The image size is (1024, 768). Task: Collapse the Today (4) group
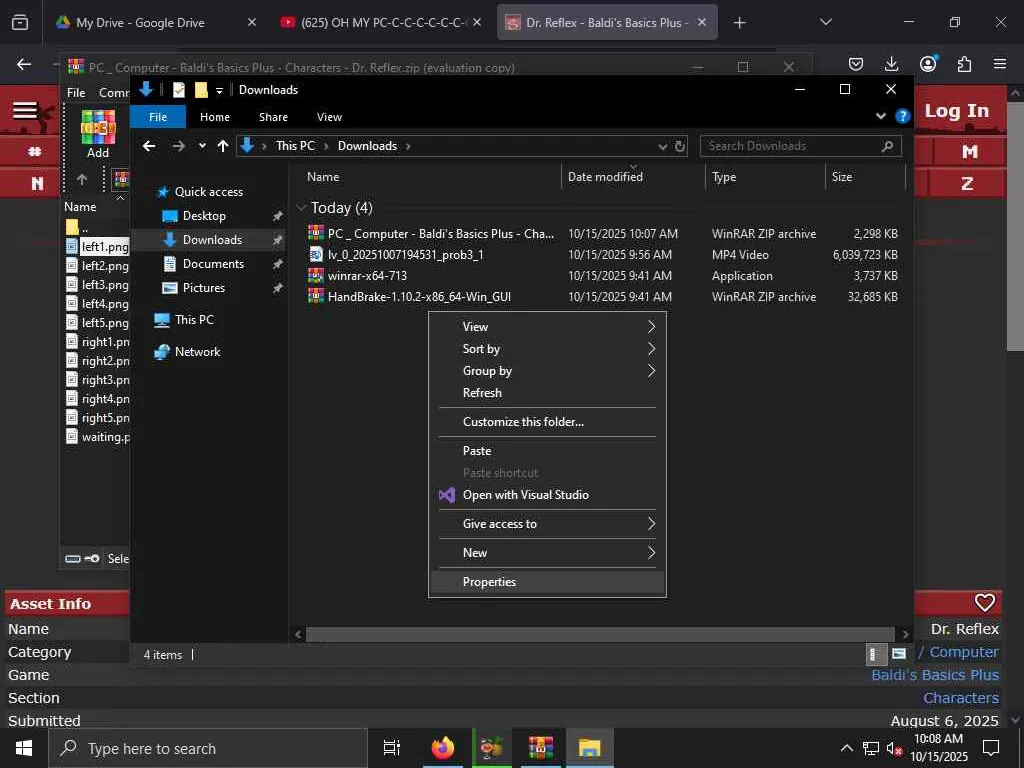[x=301, y=208]
